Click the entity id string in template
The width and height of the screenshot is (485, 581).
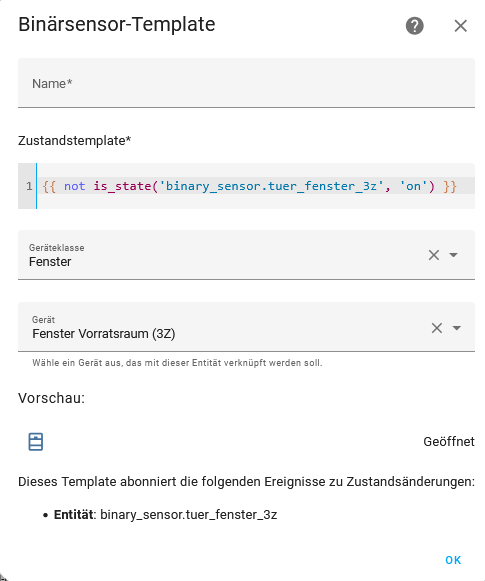pos(271,186)
